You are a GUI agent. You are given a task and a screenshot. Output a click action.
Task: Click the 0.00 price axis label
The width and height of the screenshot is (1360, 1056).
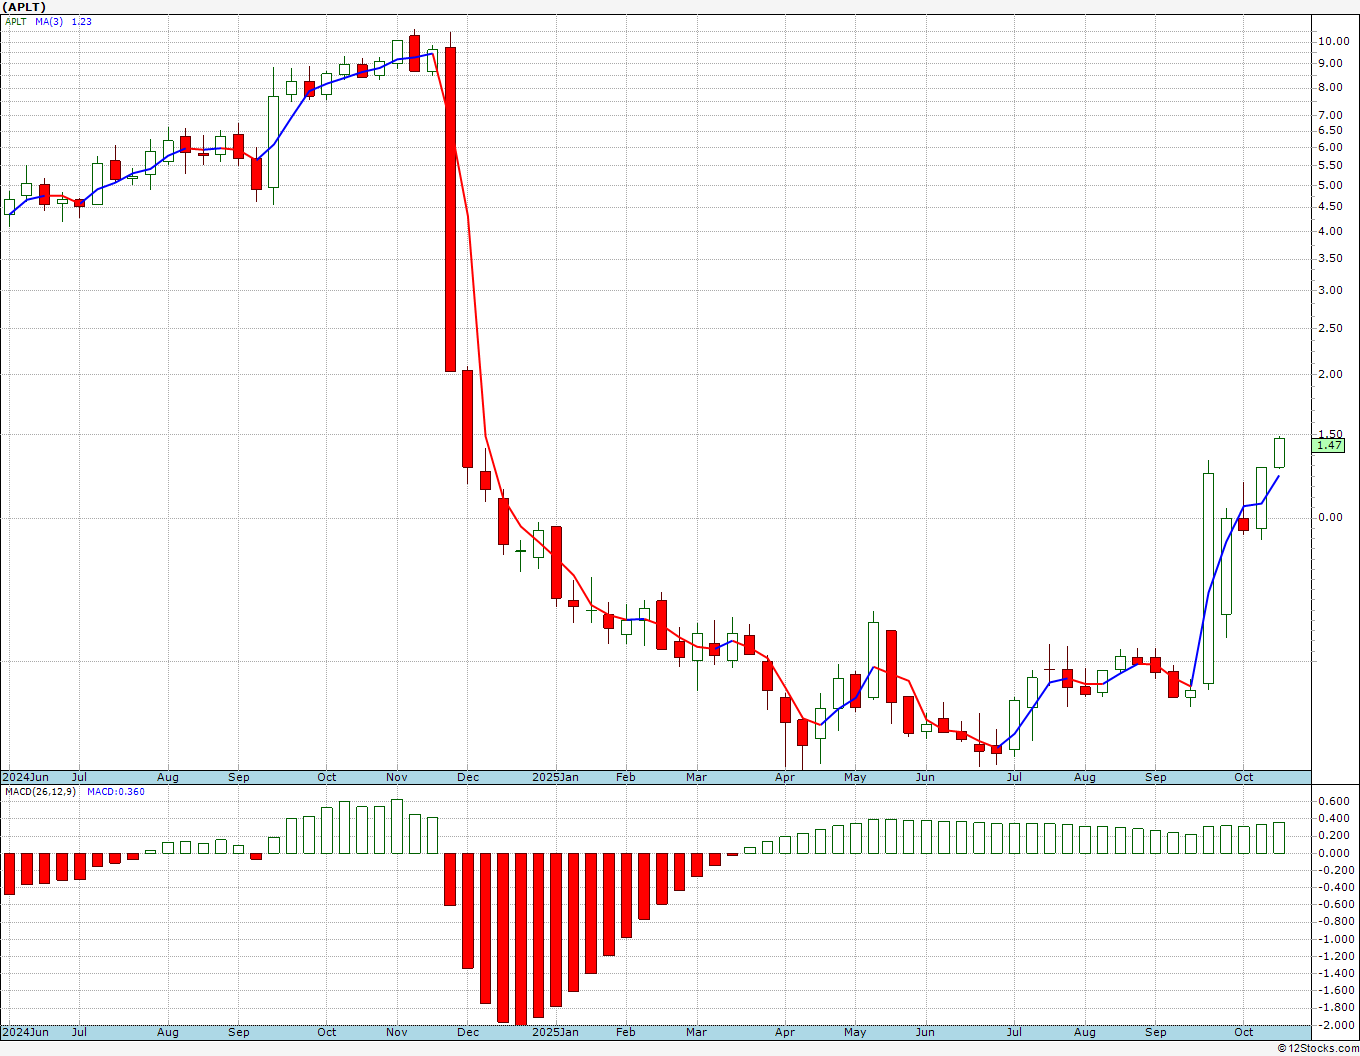pyautogui.click(x=1331, y=517)
